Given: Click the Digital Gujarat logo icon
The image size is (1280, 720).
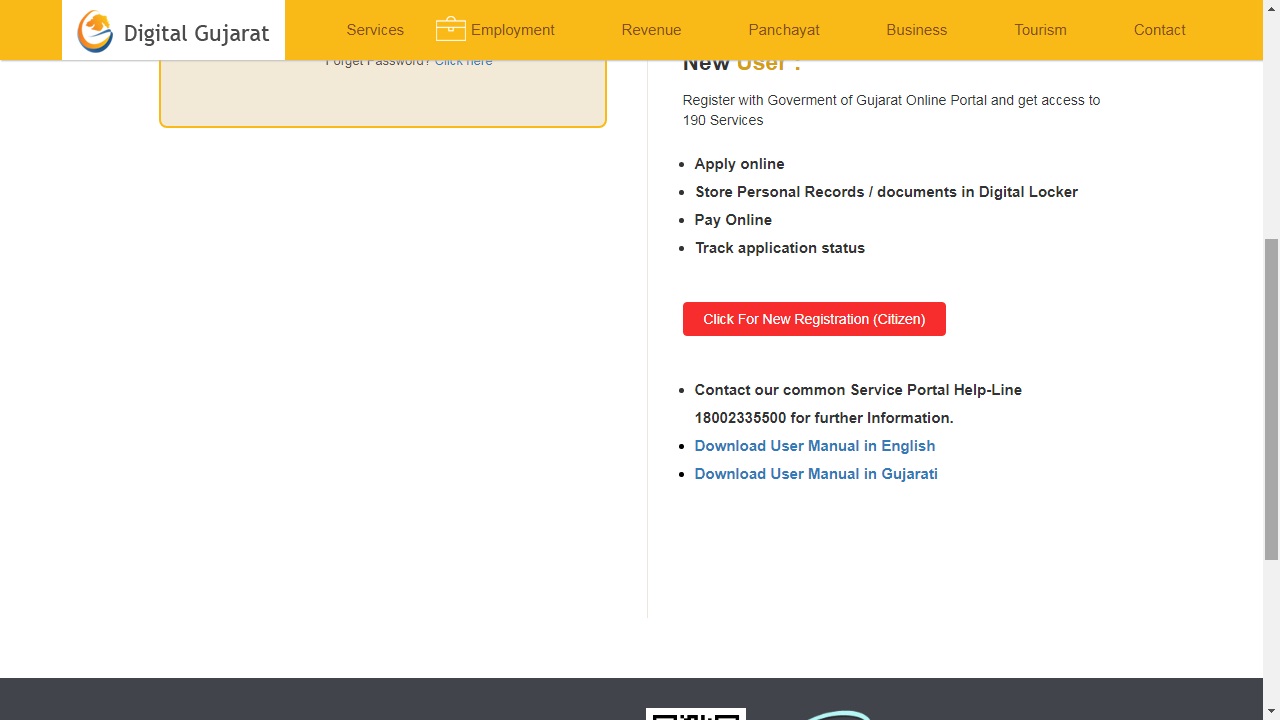Looking at the screenshot, I should (x=95, y=31).
